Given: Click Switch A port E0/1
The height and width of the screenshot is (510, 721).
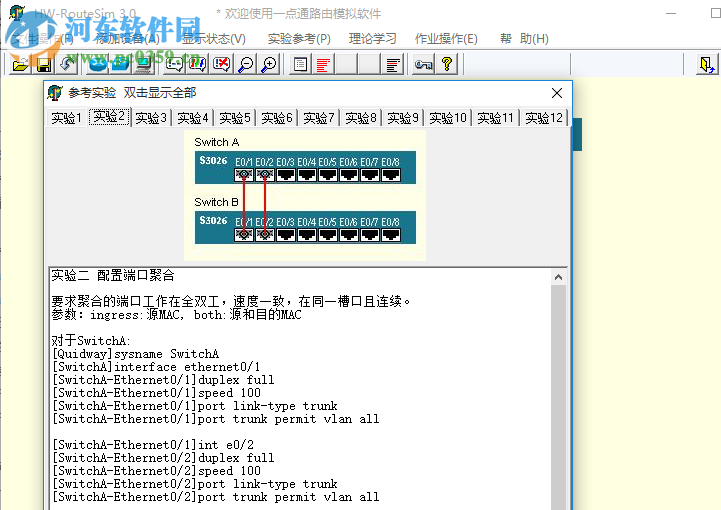Looking at the screenshot, I should pyautogui.click(x=244, y=175).
